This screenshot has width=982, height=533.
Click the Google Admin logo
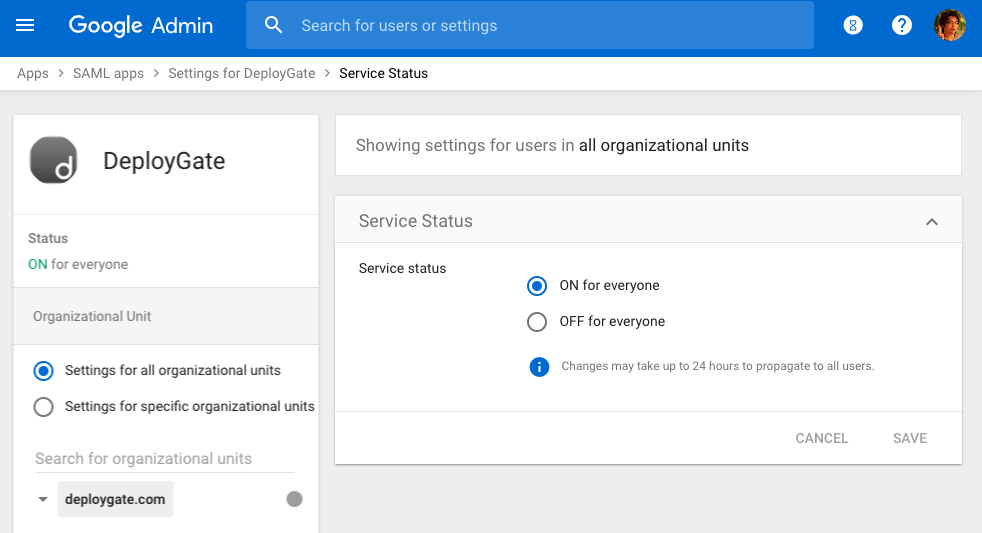(x=141, y=26)
